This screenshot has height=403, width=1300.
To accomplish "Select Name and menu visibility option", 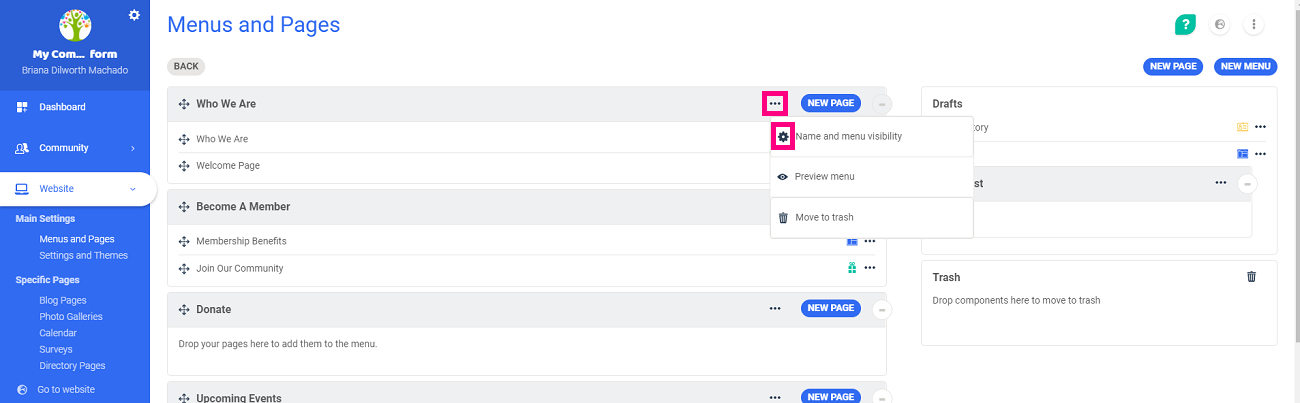I will click(848, 136).
